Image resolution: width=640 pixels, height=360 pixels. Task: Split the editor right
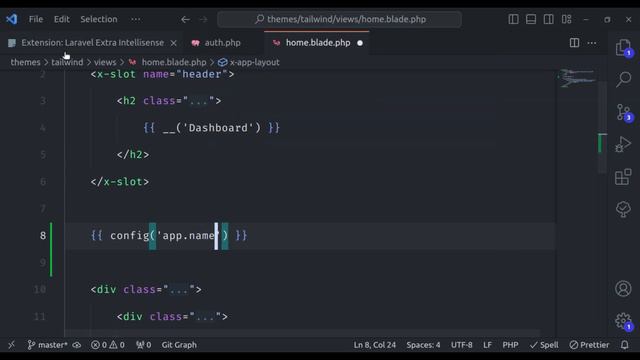tap(574, 42)
